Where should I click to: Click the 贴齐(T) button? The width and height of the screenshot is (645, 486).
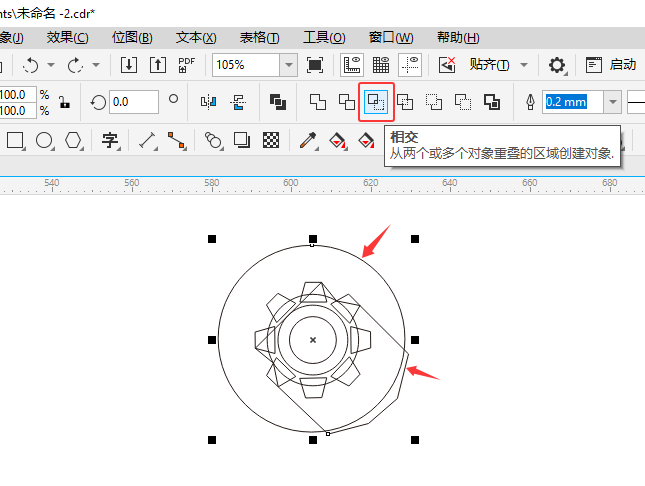click(x=490, y=65)
